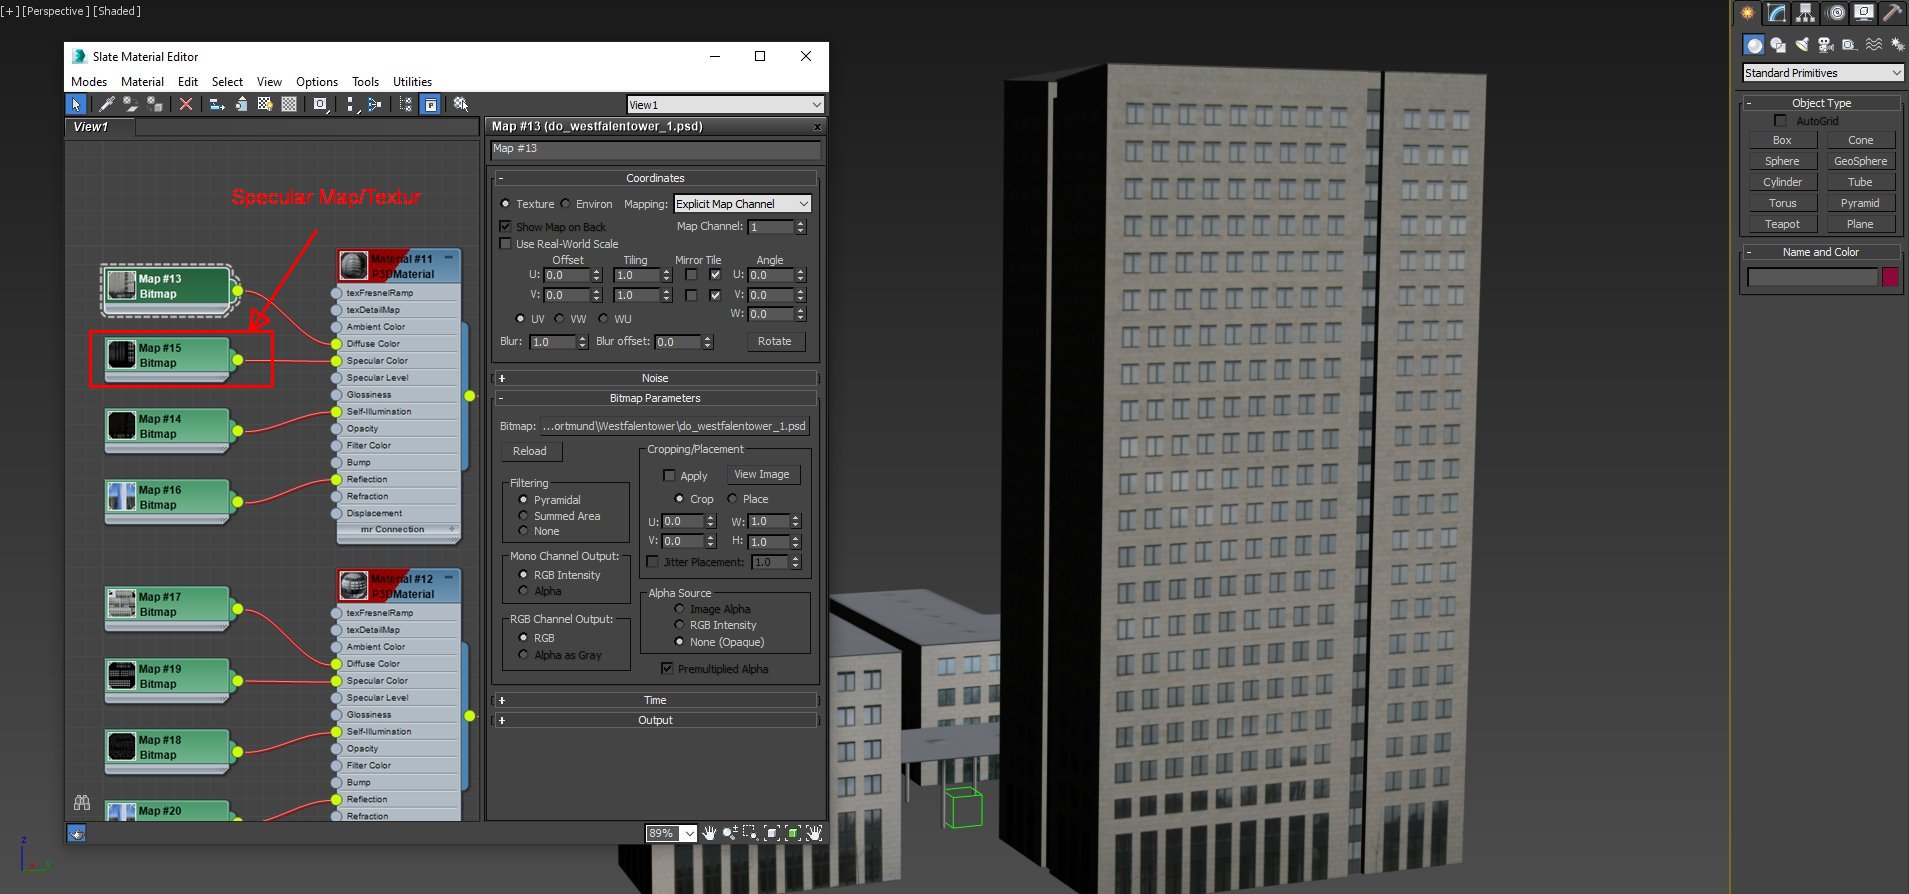This screenshot has width=1909, height=894.
Task: Select the Pick Material eyedropper tool
Action: click(x=107, y=104)
